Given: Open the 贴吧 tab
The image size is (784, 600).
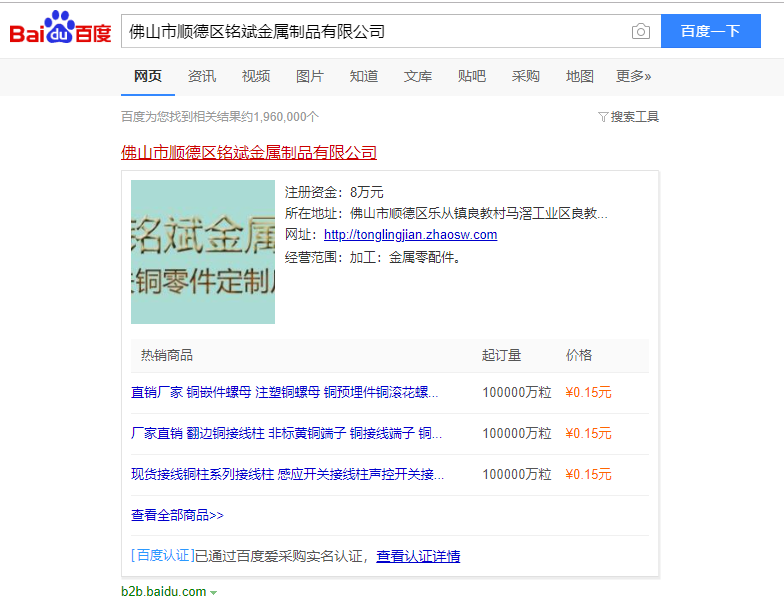Looking at the screenshot, I should 472,76.
